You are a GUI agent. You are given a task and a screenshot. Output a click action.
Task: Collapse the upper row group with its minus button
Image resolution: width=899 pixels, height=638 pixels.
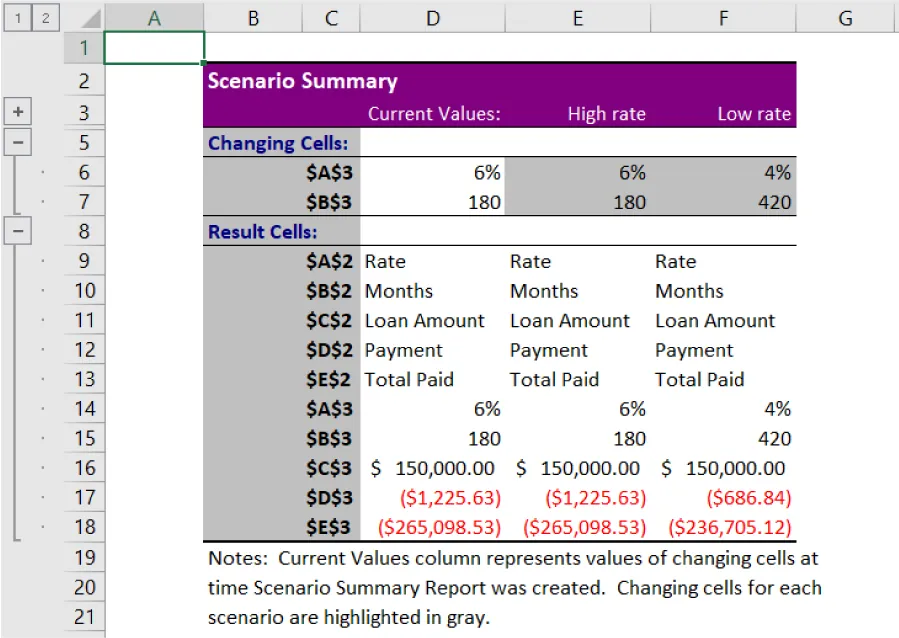pos(18,142)
